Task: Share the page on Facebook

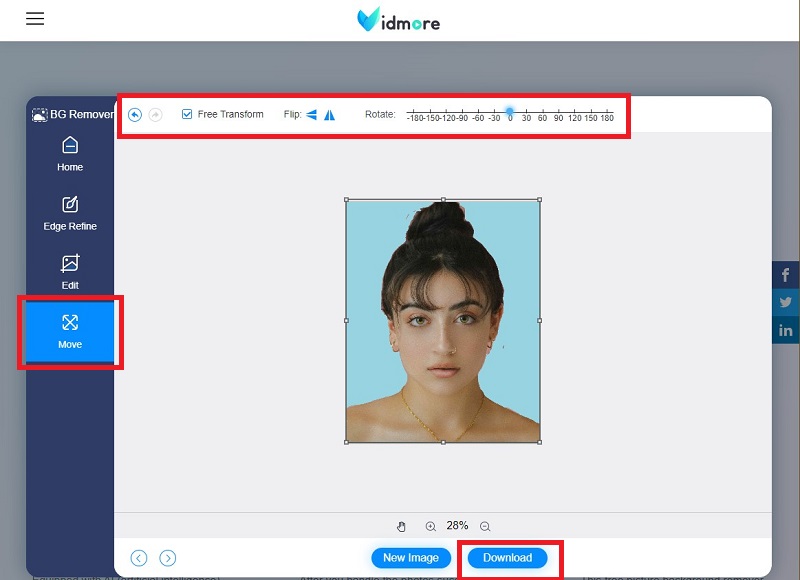Action: pyautogui.click(x=786, y=274)
